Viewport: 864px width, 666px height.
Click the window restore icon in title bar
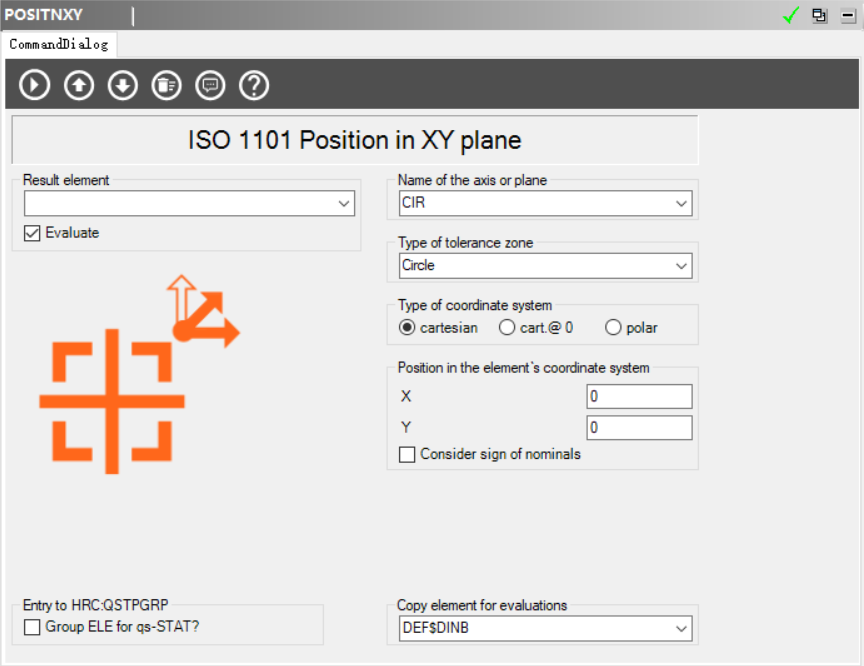coord(820,15)
